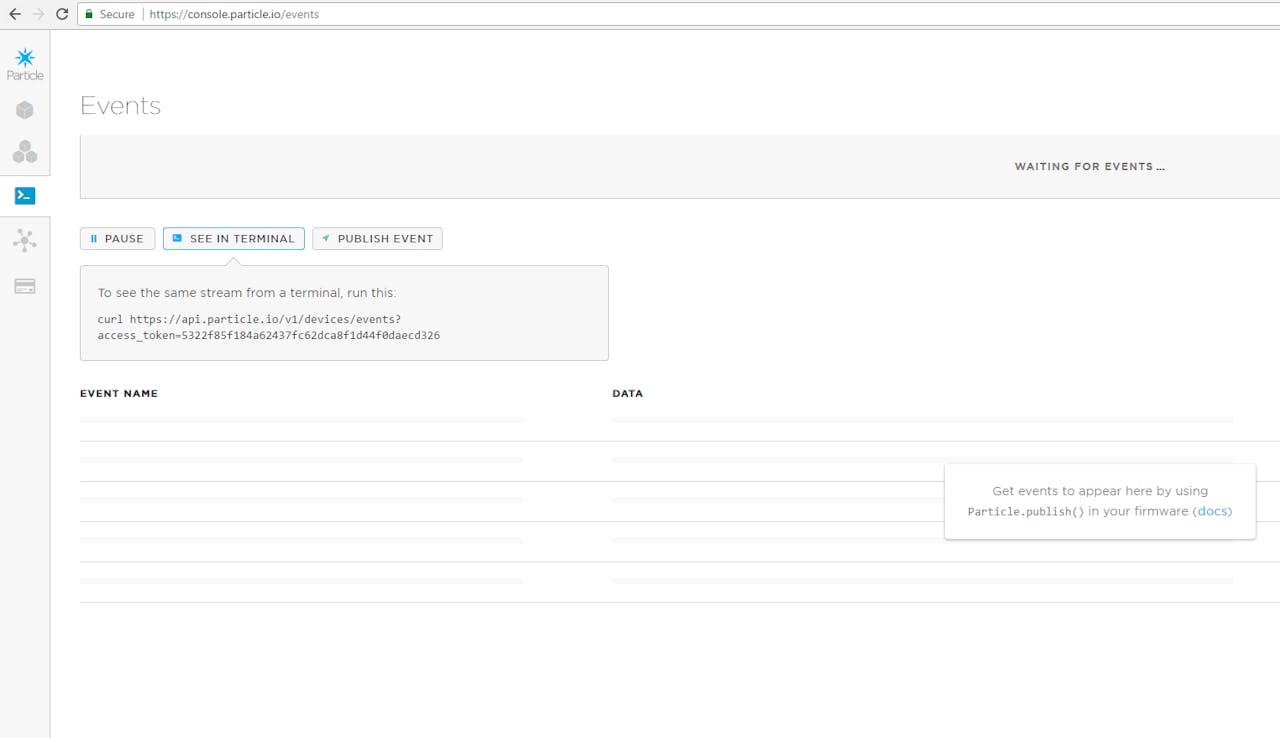Click the See in Terminal button
Viewport: 1280px width, 738px height.
coord(234,239)
